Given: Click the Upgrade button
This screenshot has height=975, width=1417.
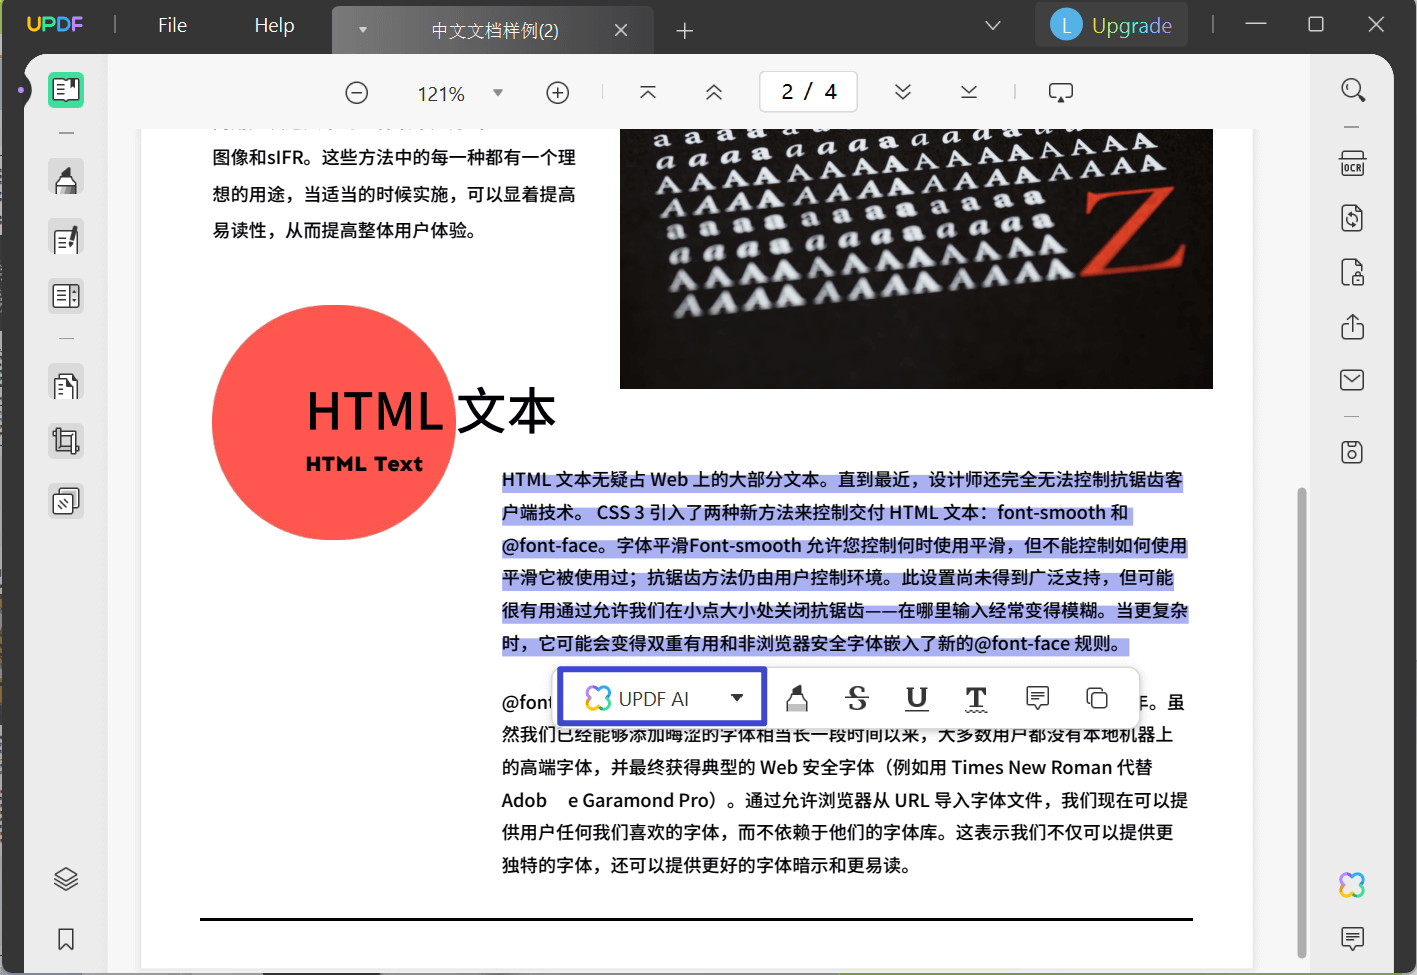Looking at the screenshot, I should point(1111,24).
